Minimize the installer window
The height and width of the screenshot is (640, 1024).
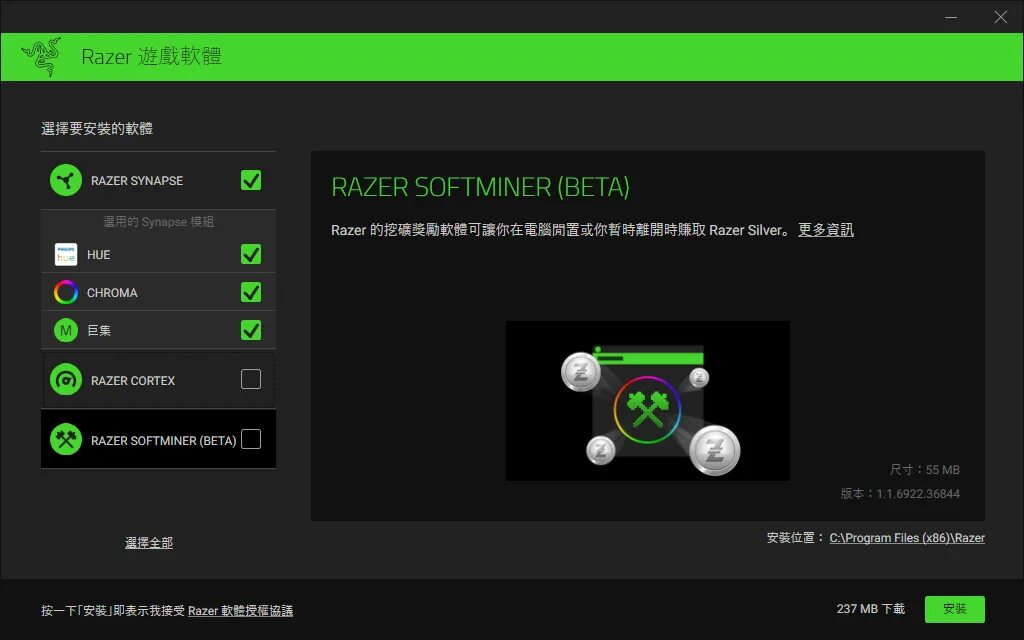pyautogui.click(x=951, y=17)
